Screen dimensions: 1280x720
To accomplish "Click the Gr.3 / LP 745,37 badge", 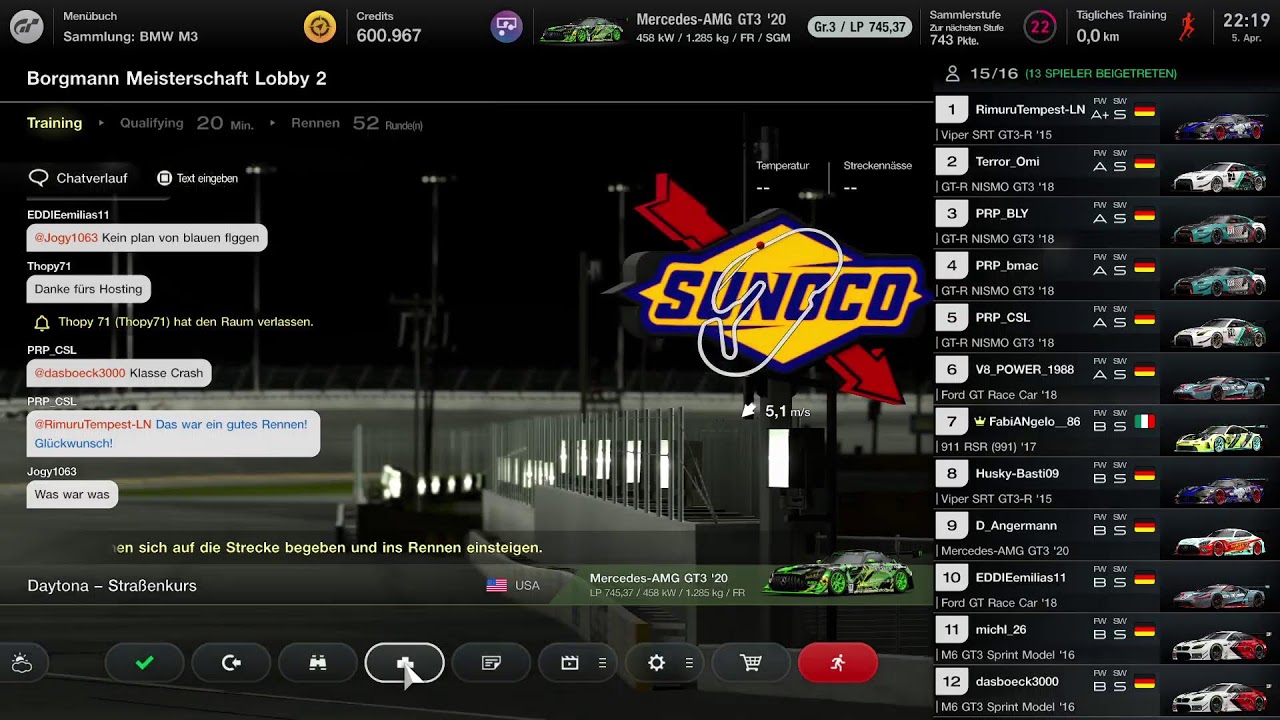I will [x=860, y=27].
